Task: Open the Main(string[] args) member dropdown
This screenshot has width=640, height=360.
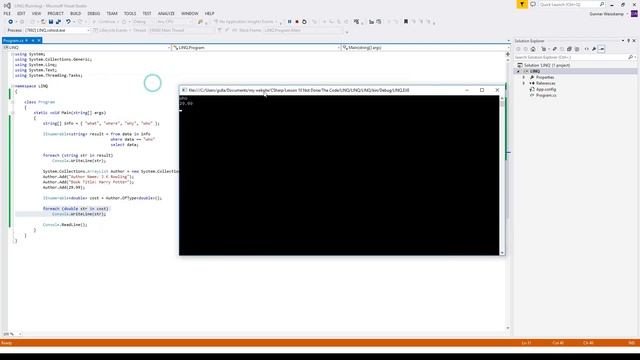Action: [x=424, y=48]
